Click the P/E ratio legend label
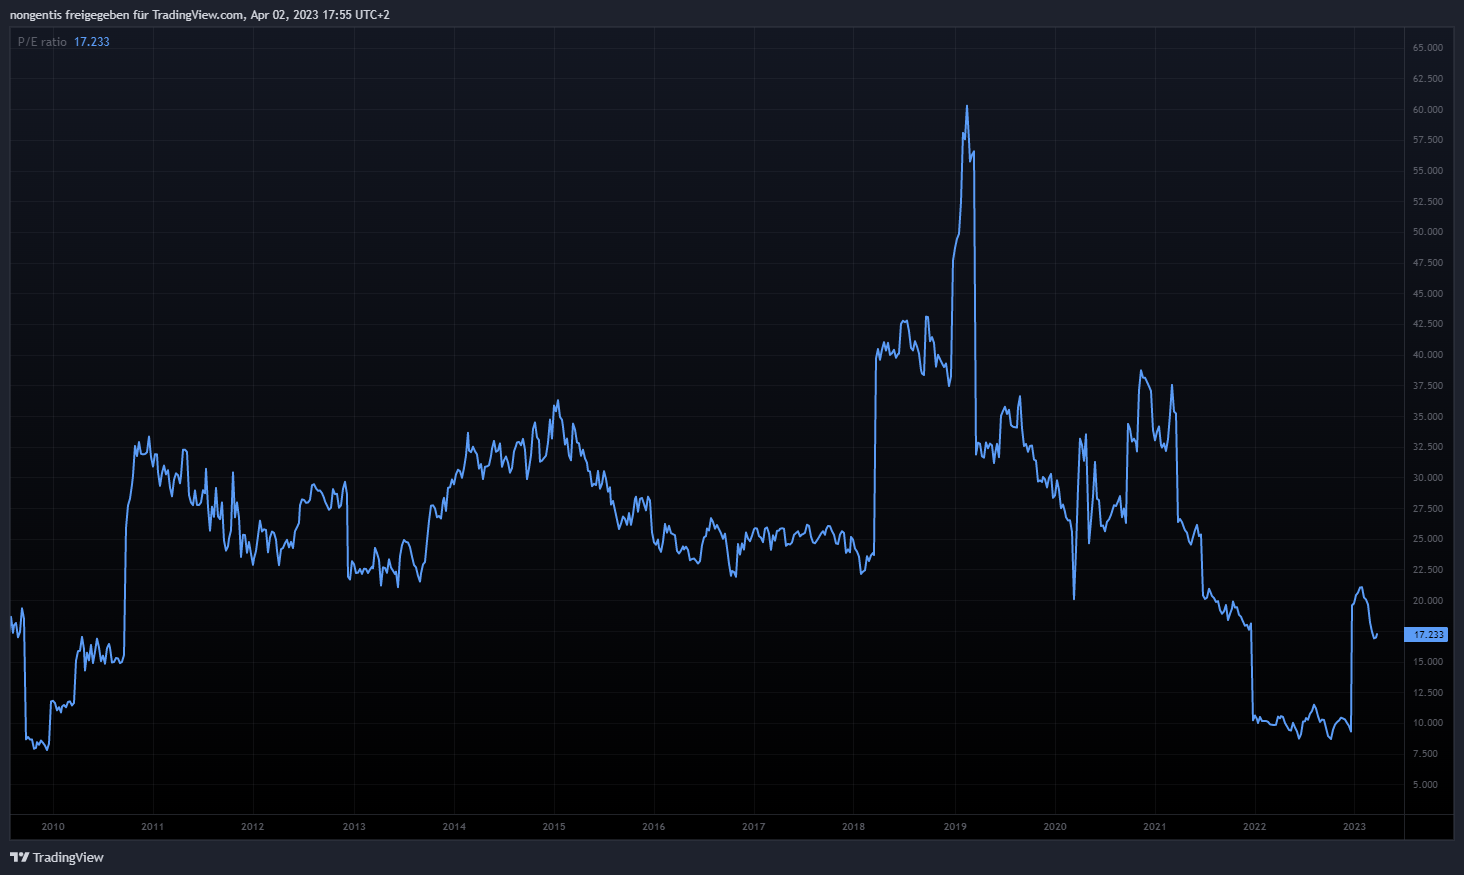This screenshot has width=1464, height=875. pos(42,42)
